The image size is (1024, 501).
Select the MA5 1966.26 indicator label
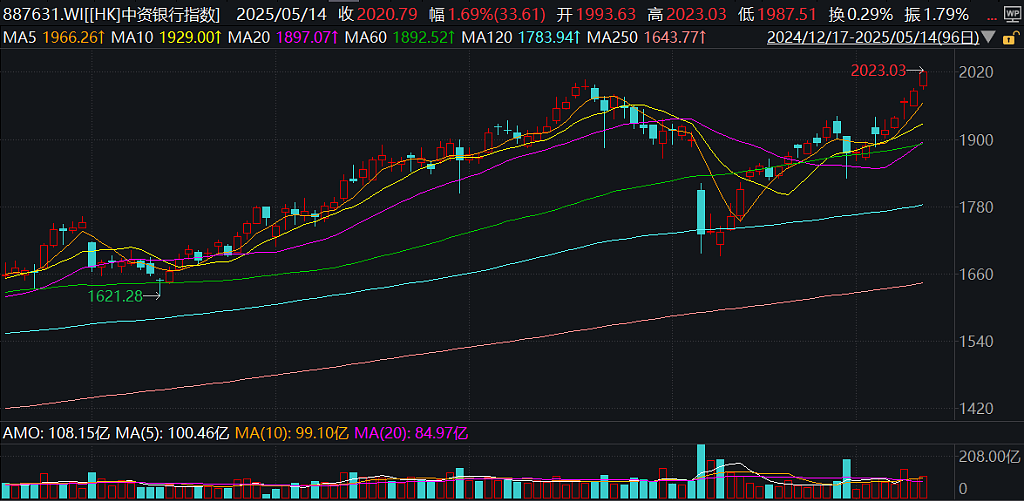coord(55,38)
